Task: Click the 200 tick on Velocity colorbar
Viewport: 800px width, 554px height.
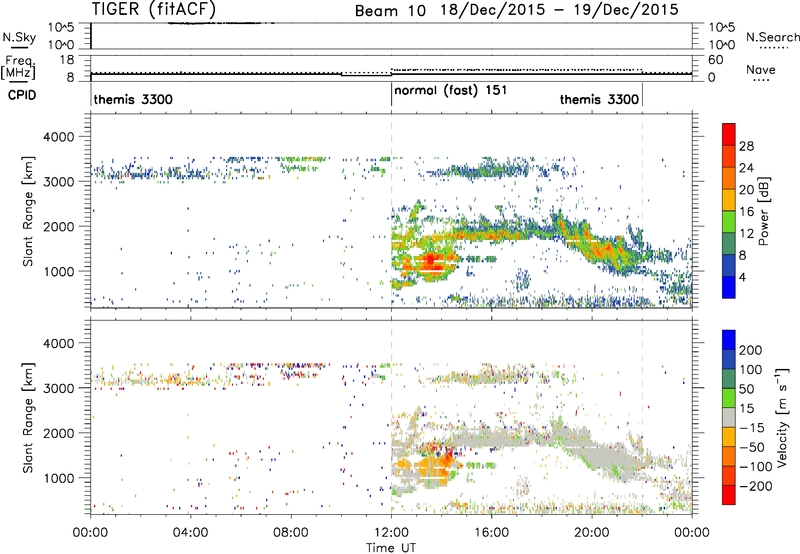Action: 751,350
